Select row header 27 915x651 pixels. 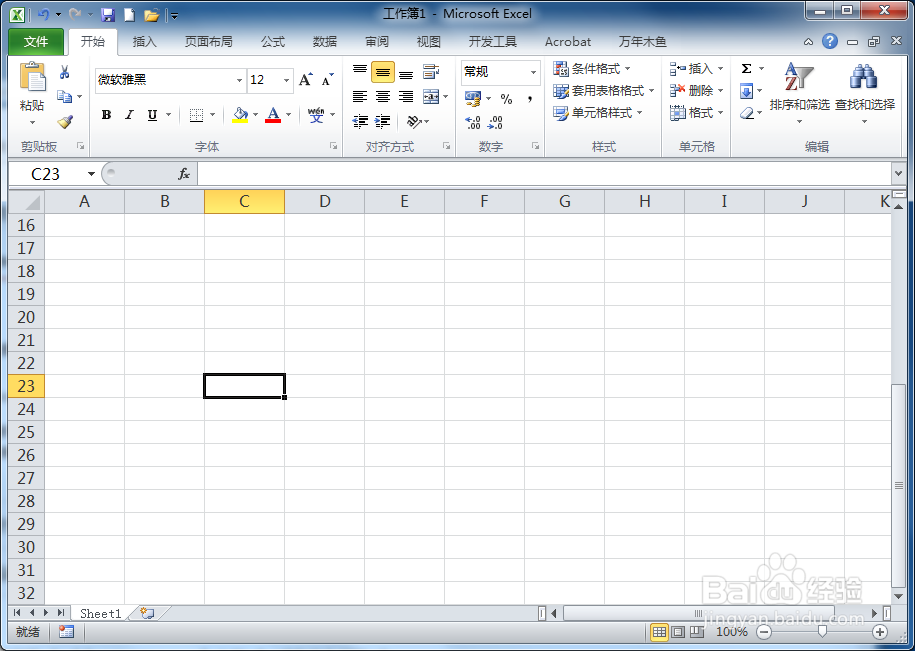(x=26, y=478)
